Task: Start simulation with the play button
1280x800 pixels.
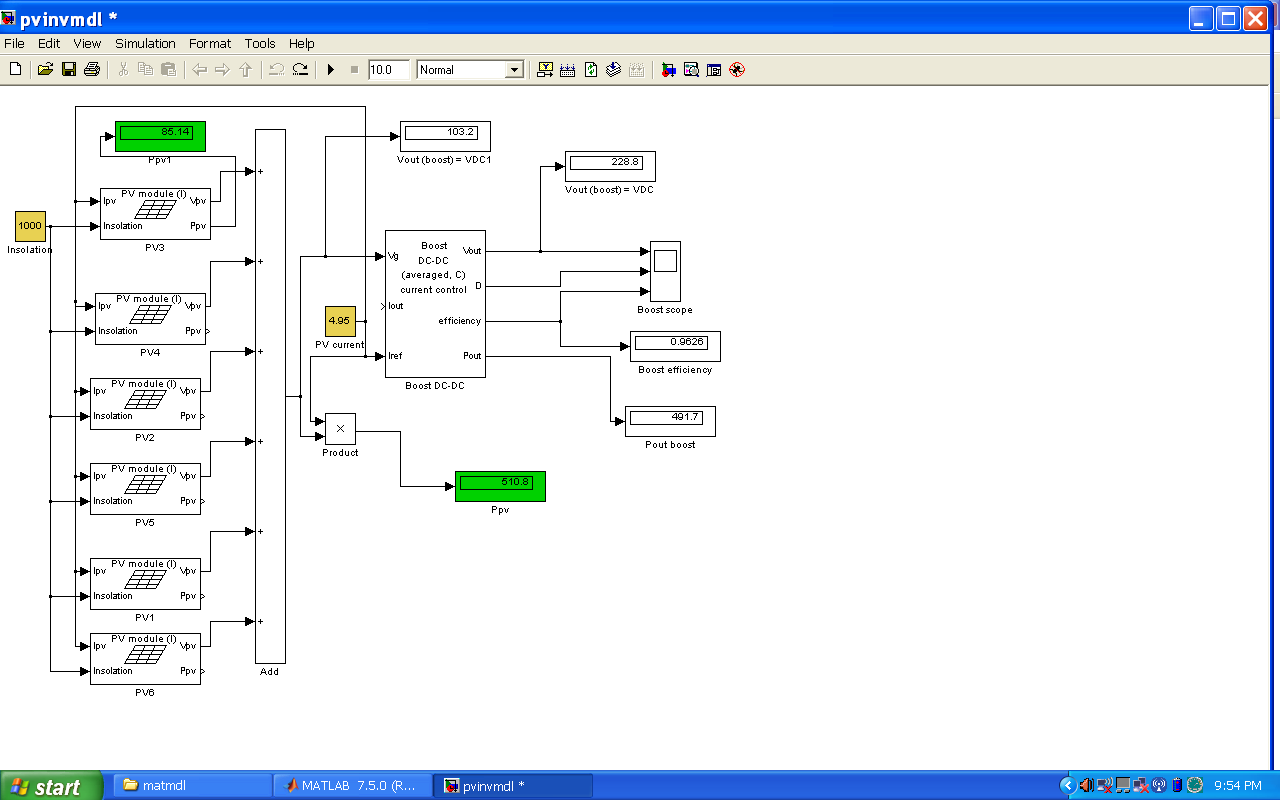Action: click(x=331, y=70)
